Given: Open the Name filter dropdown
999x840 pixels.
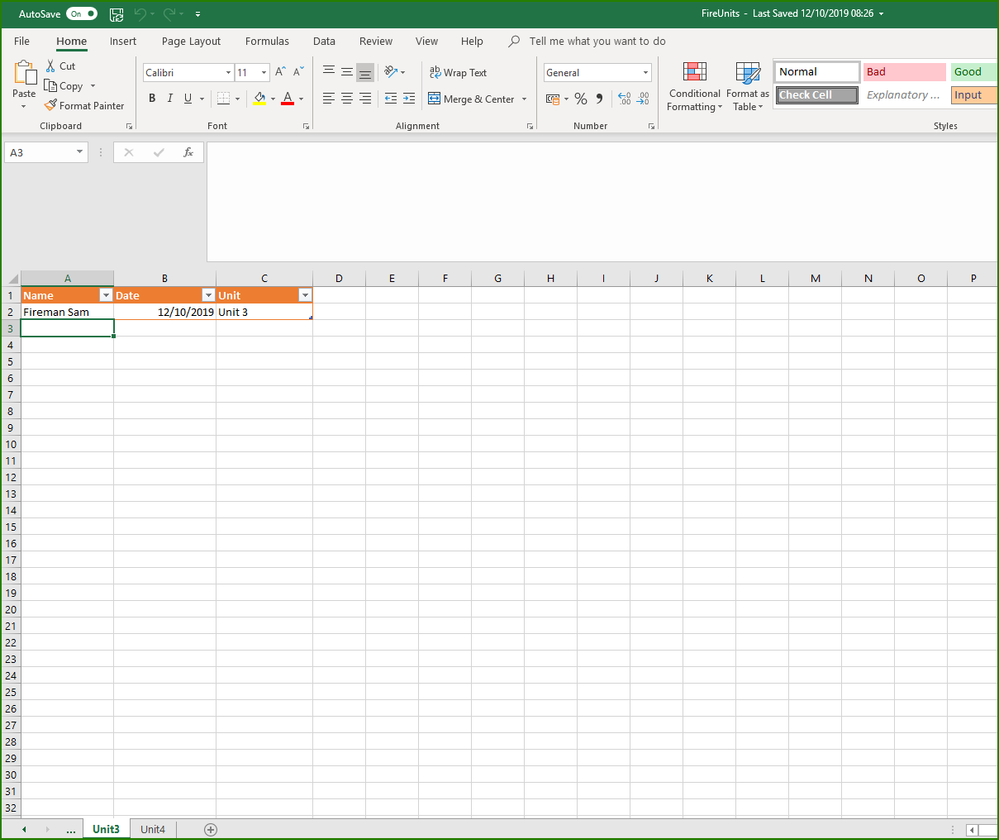Looking at the screenshot, I should tap(105, 295).
